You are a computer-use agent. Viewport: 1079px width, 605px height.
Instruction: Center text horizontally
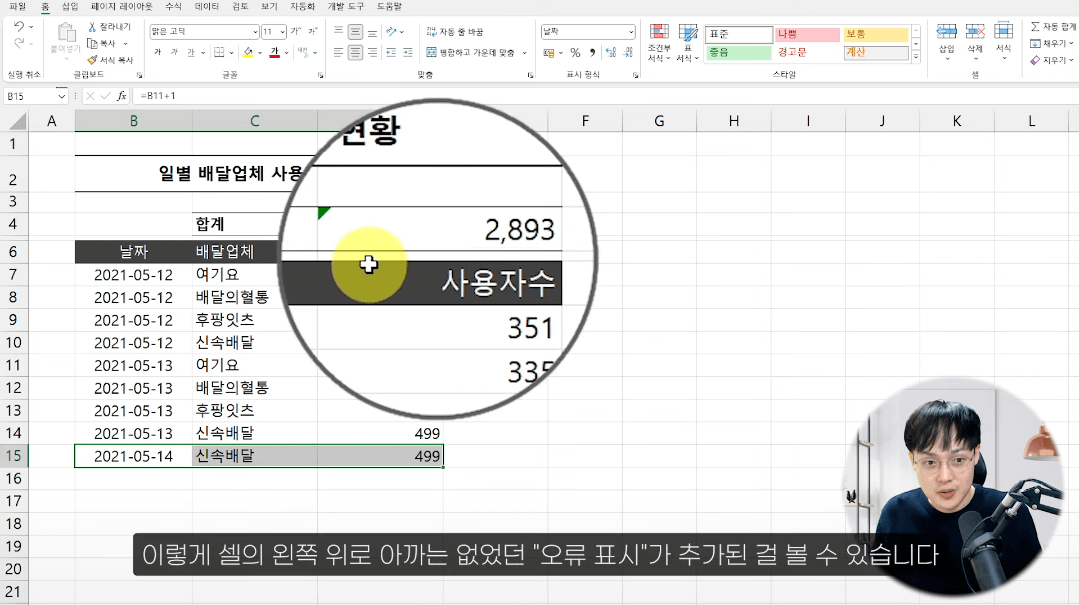coord(355,52)
